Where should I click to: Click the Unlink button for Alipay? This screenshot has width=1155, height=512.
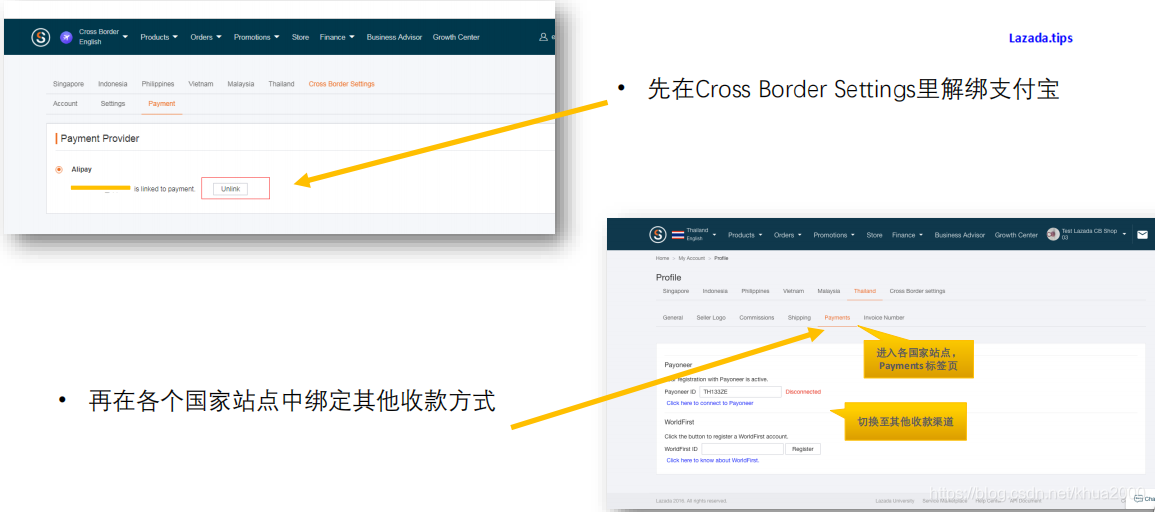pyautogui.click(x=231, y=189)
